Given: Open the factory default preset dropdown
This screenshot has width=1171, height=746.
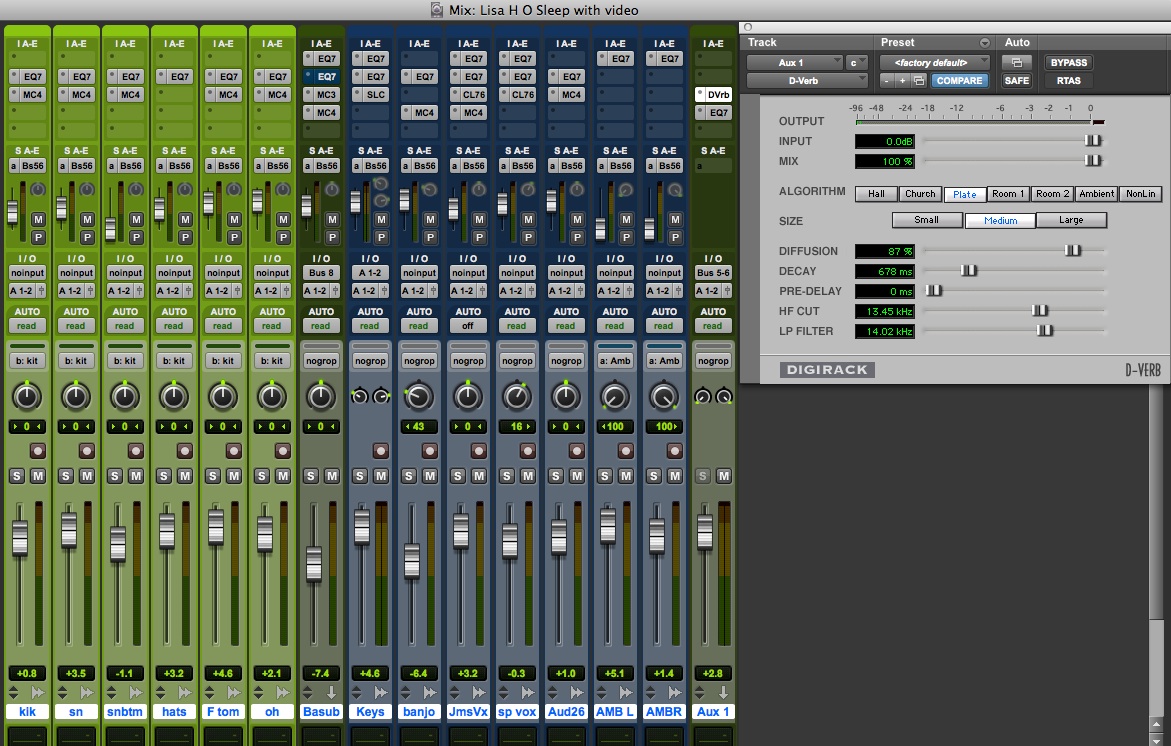Looking at the screenshot, I should [x=934, y=63].
